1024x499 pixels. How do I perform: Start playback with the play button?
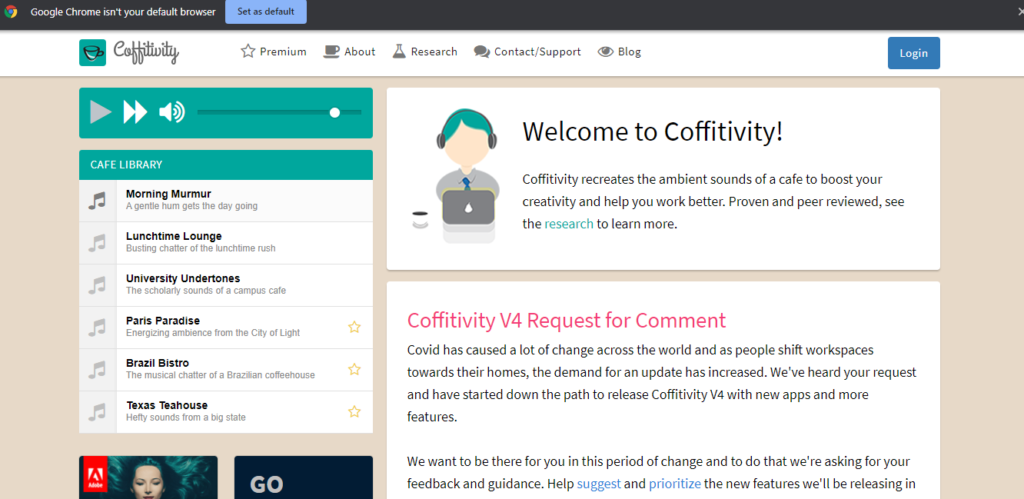tap(101, 112)
